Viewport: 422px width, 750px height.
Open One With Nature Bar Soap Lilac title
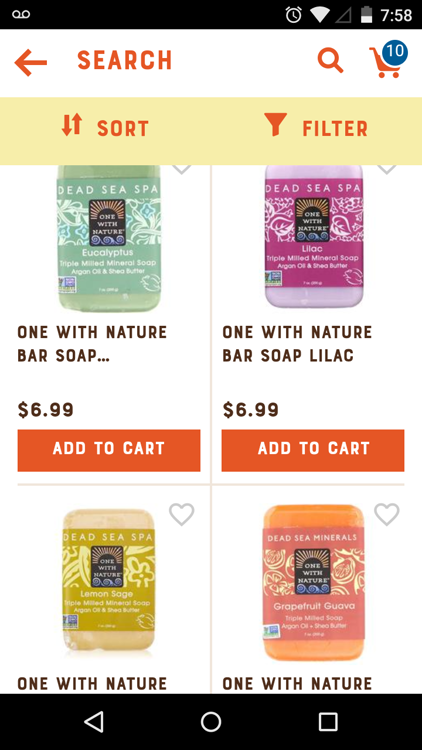click(x=297, y=343)
